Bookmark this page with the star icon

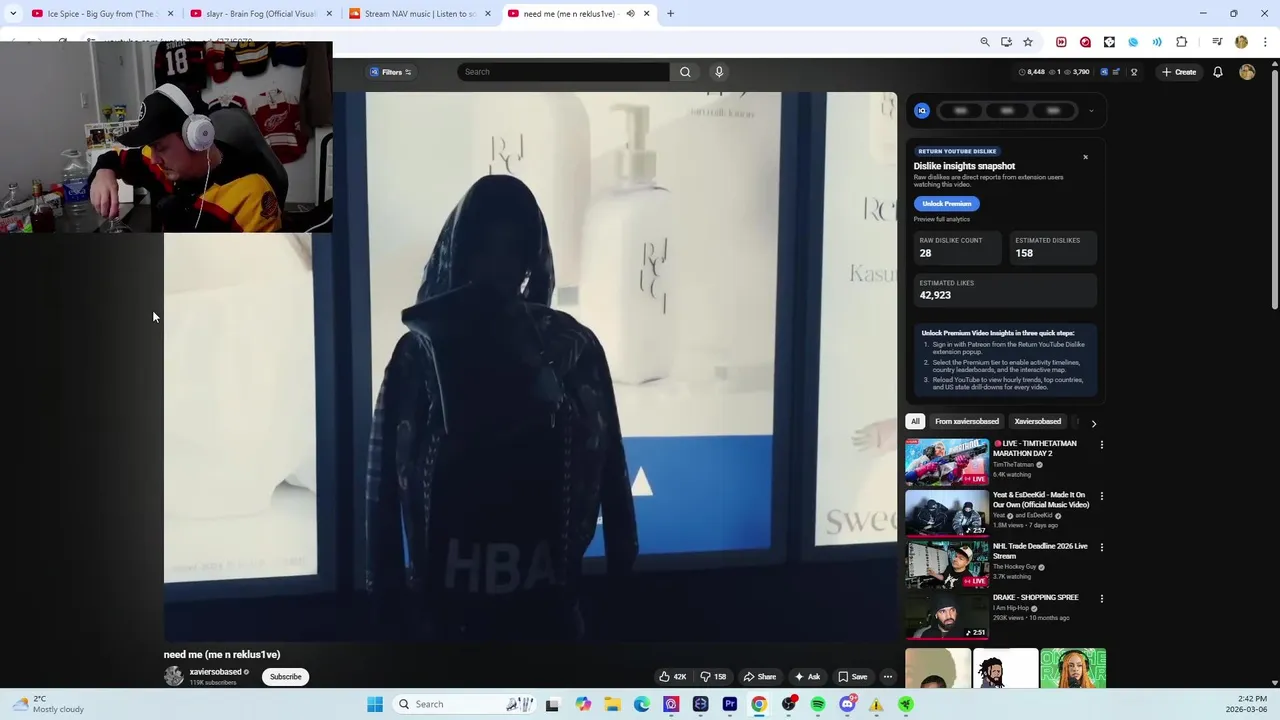click(x=1027, y=42)
